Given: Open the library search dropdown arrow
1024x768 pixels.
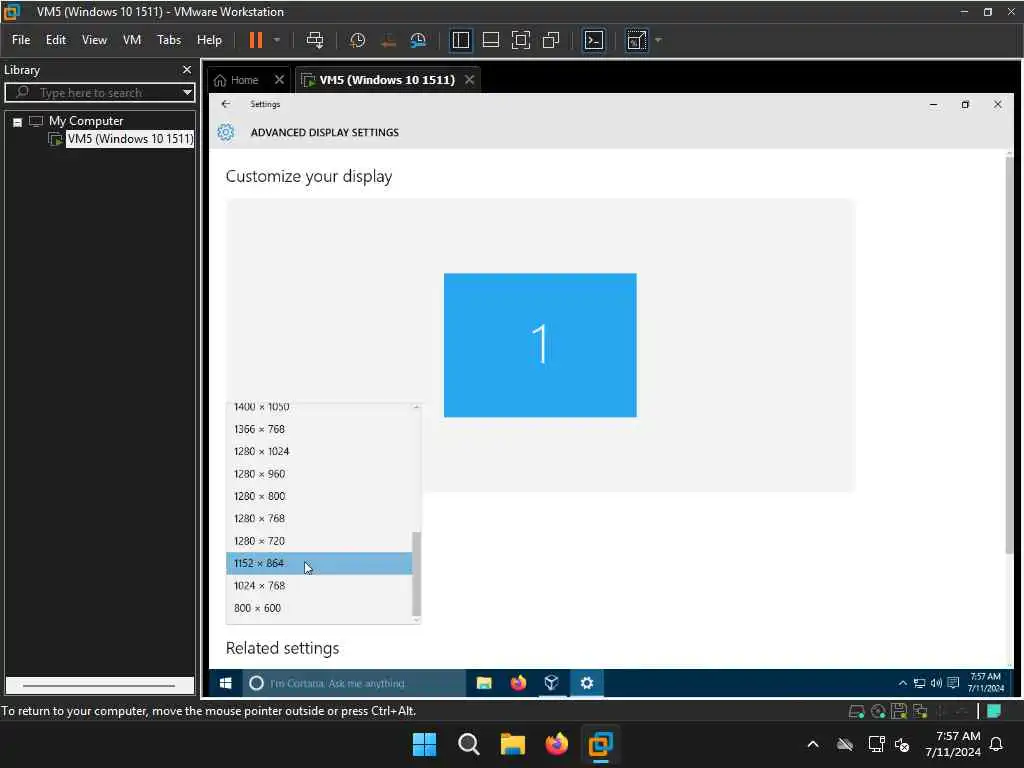Looking at the screenshot, I should [187, 92].
